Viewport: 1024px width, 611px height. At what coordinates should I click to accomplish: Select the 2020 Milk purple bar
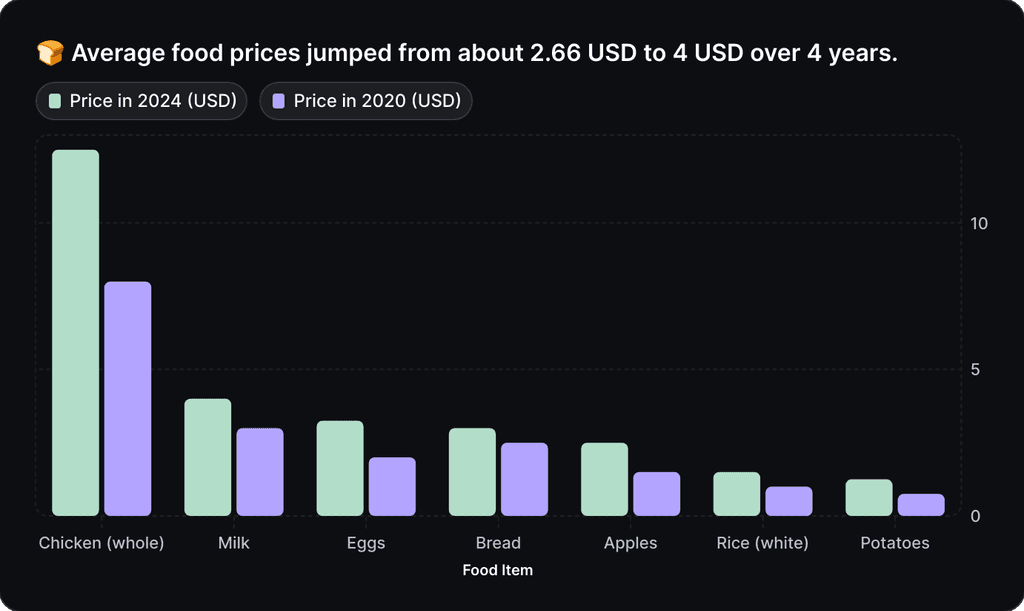pyautogui.click(x=260, y=472)
